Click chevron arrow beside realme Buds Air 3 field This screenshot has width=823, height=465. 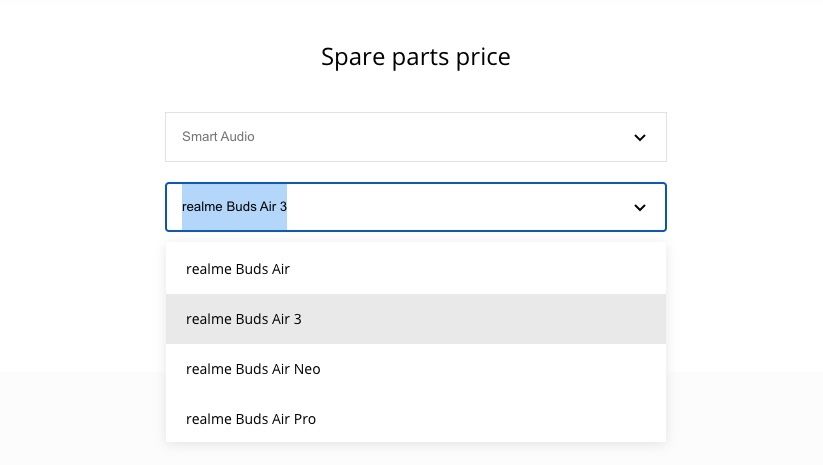[639, 207]
